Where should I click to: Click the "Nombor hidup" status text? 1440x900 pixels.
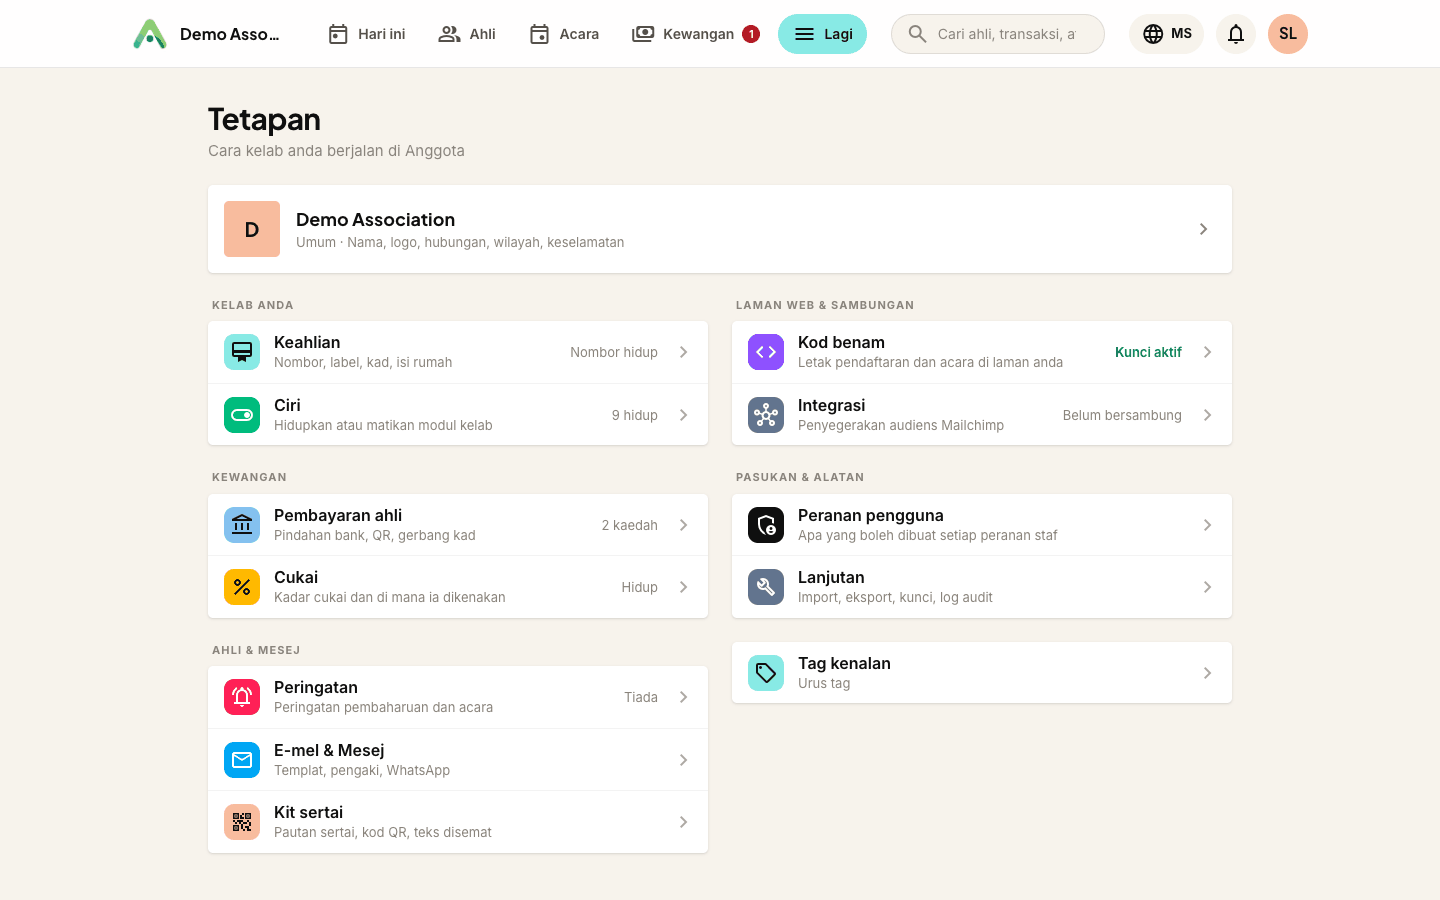tap(614, 352)
